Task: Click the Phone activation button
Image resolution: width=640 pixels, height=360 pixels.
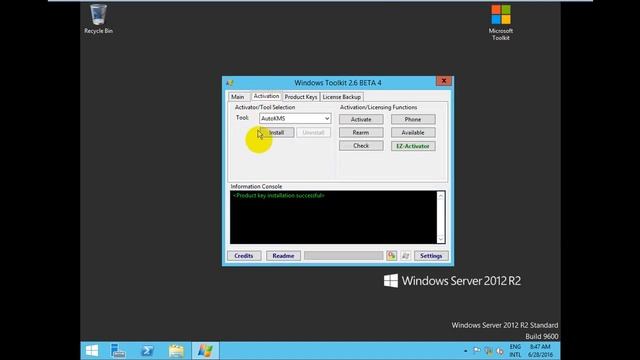Action: pos(413,120)
